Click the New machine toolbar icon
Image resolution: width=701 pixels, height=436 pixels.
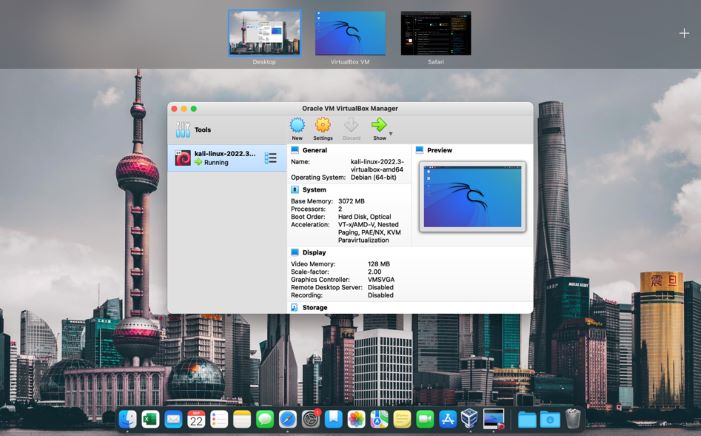[x=297, y=126]
